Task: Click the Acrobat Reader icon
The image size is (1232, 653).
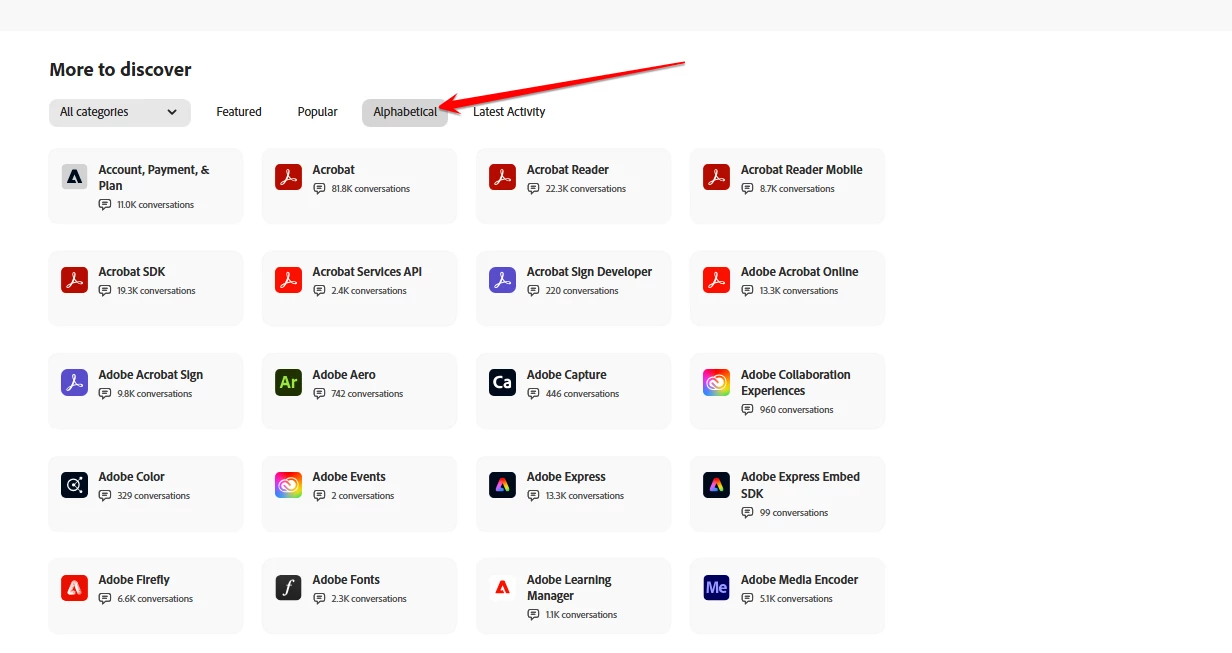Action: (502, 177)
